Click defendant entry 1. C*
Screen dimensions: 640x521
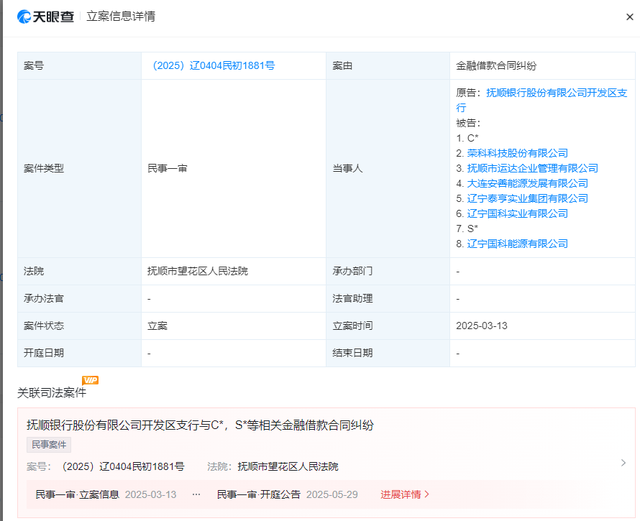tap(467, 138)
